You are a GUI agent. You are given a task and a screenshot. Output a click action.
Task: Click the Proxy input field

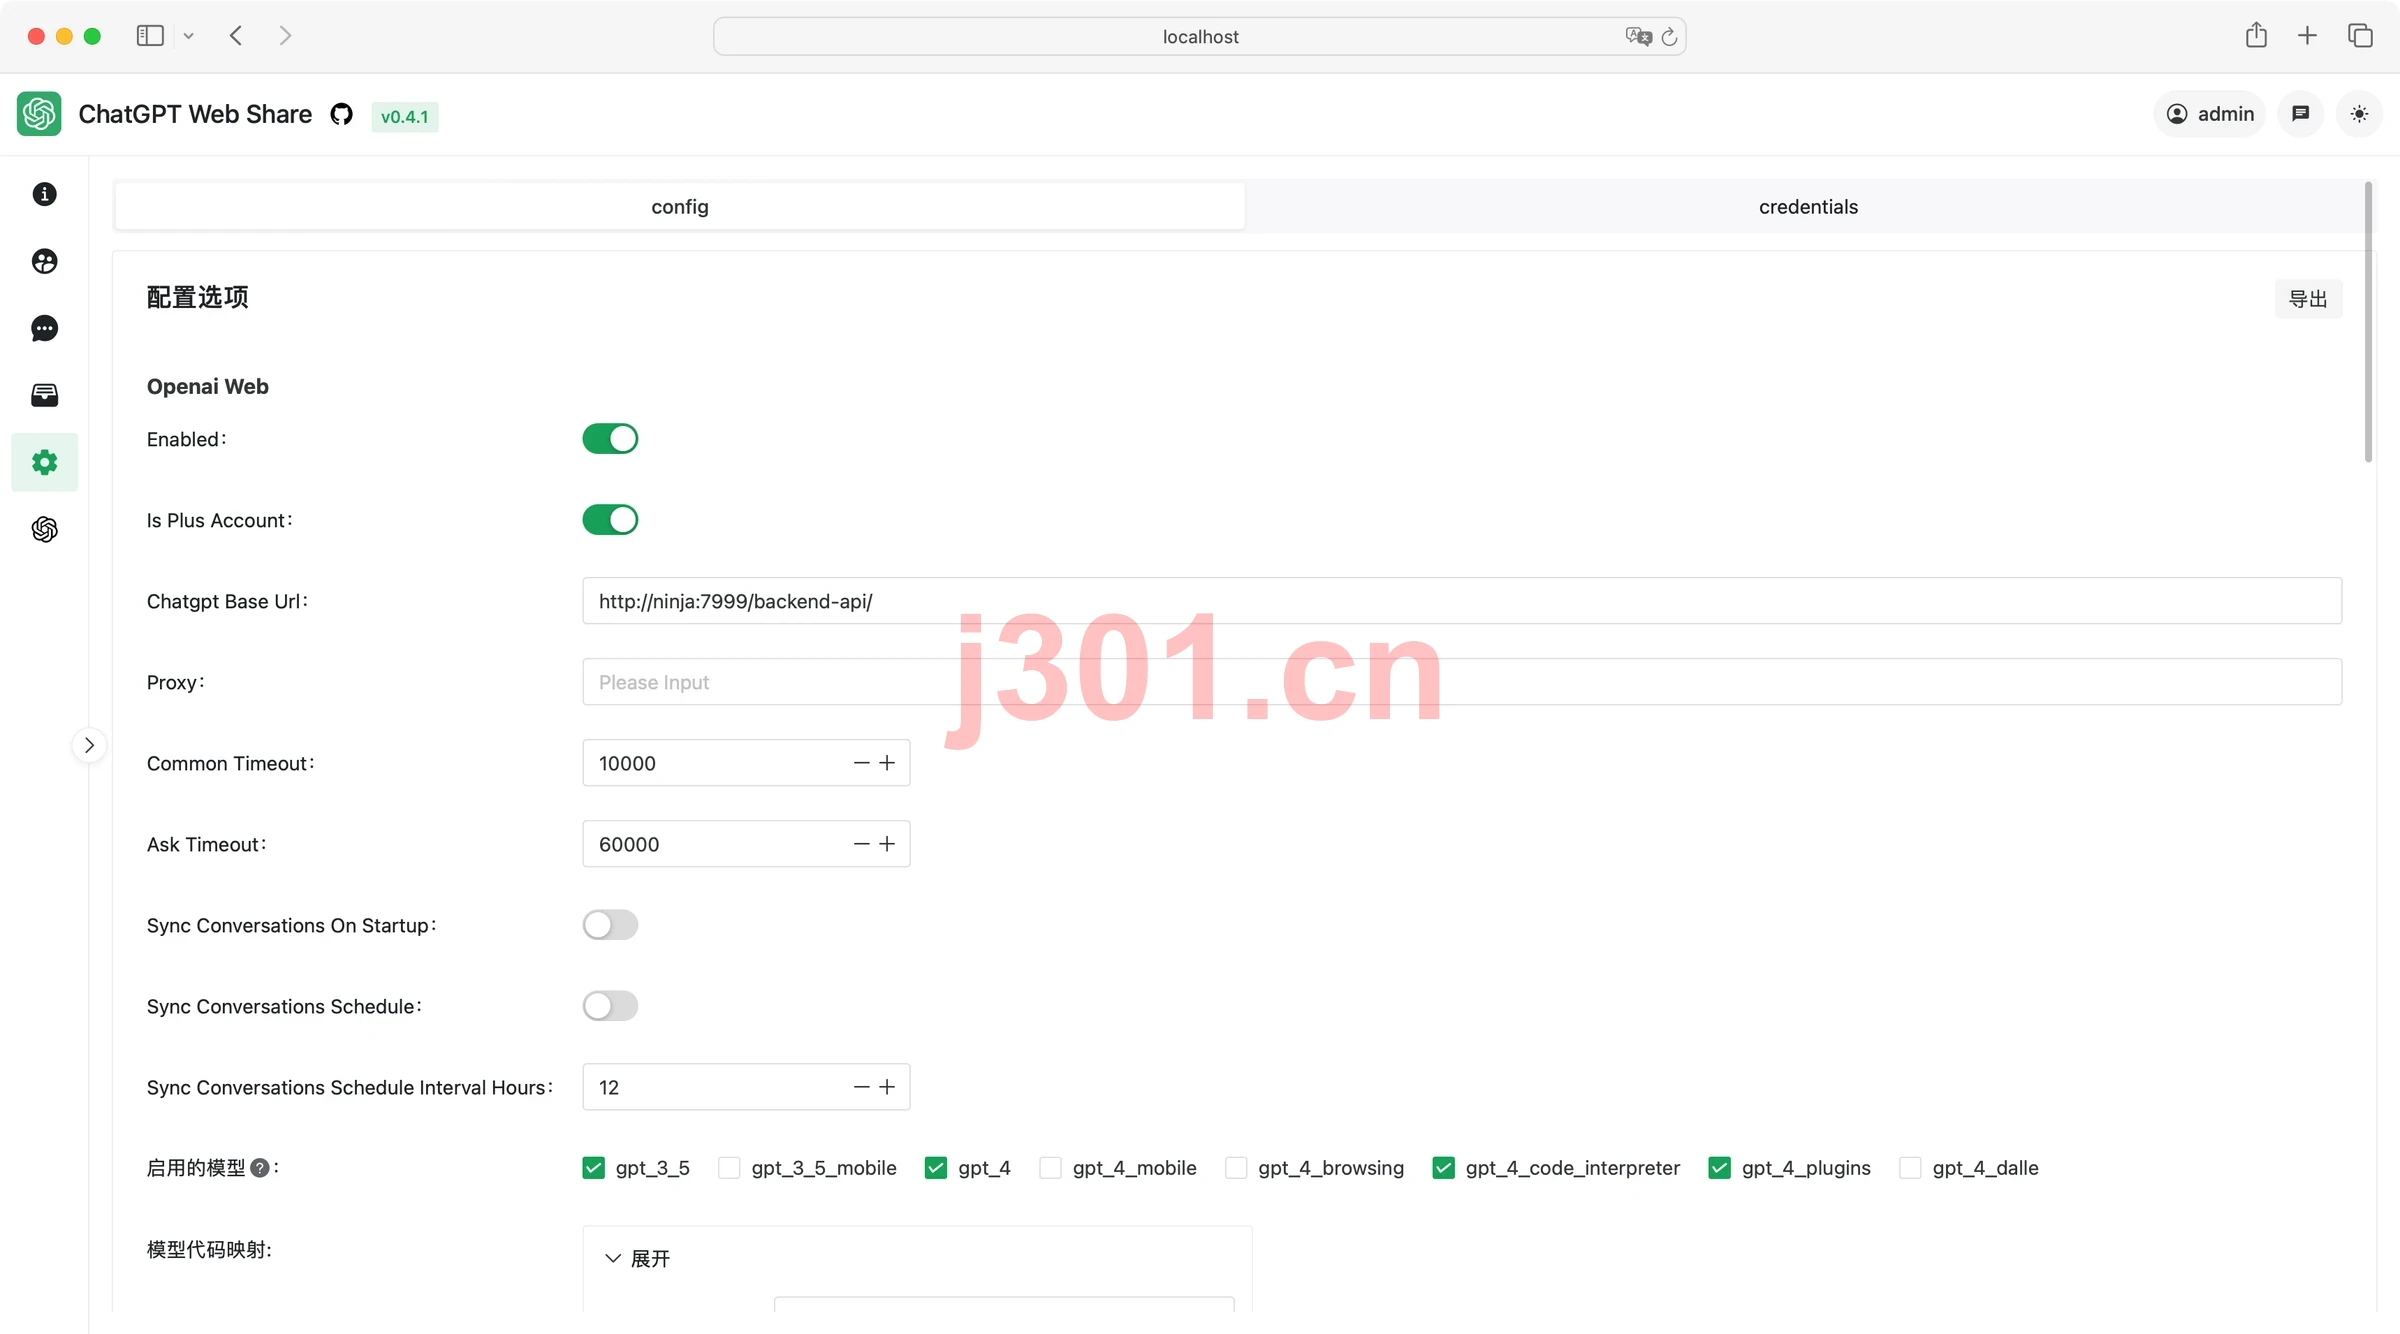(1462, 682)
